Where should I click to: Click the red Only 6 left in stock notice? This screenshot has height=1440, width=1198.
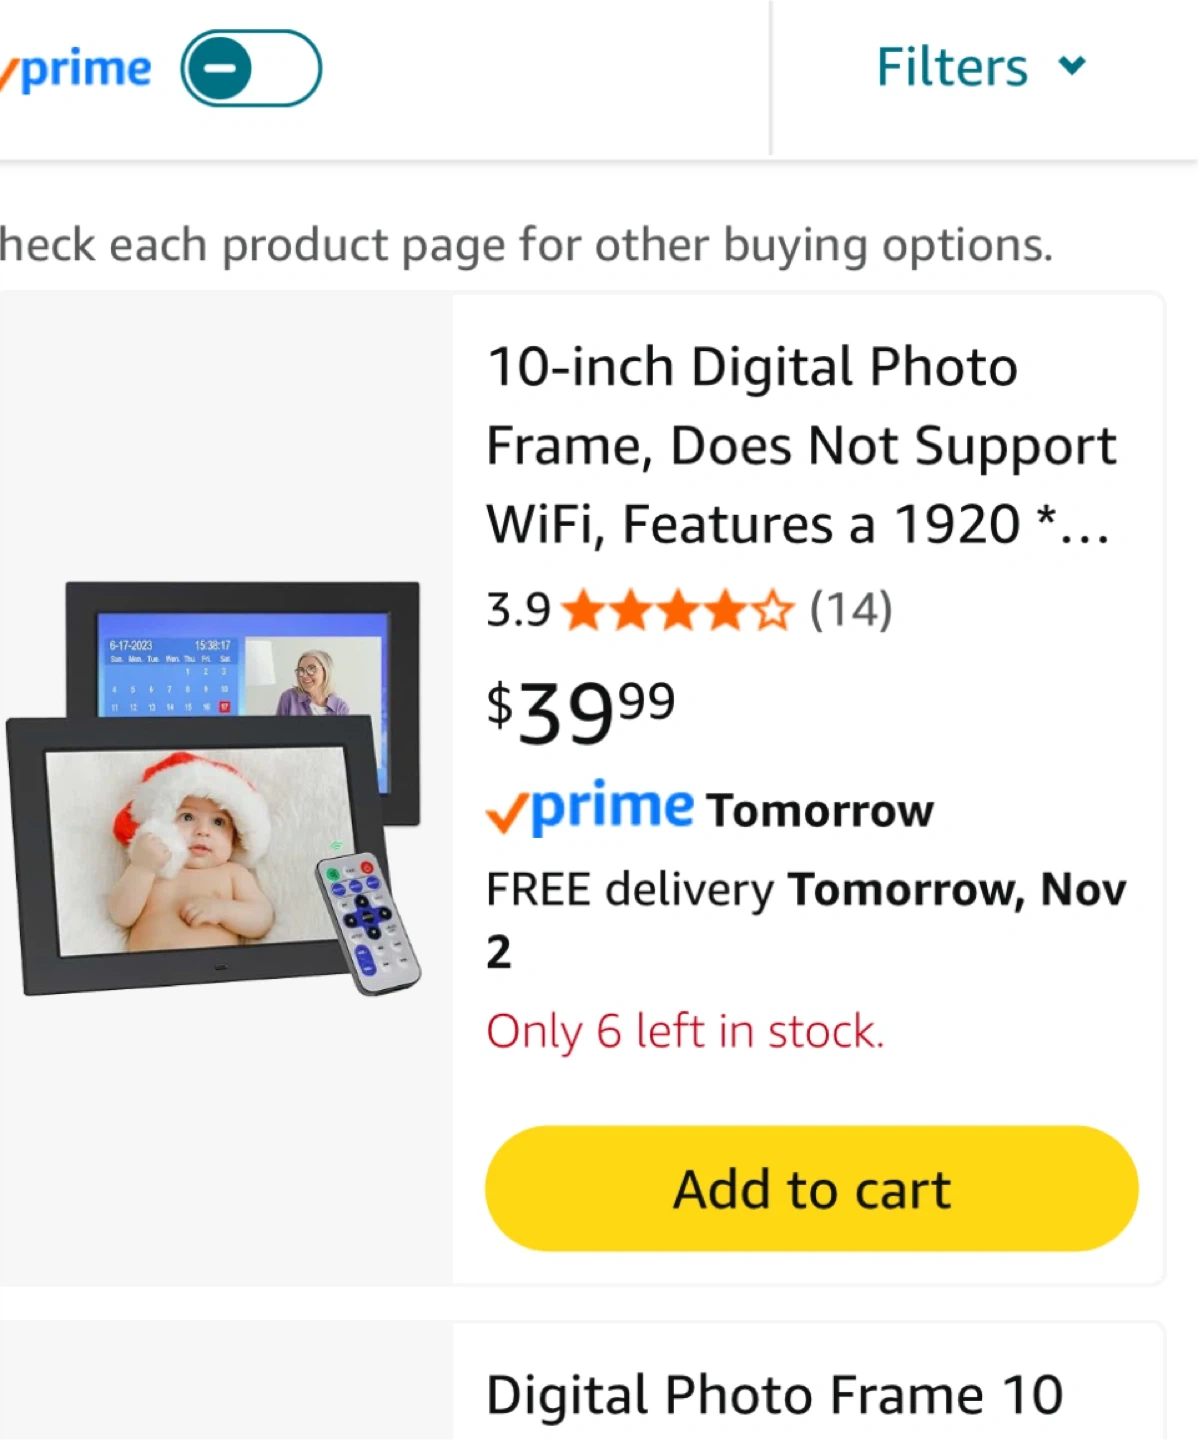[x=685, y=1031]
